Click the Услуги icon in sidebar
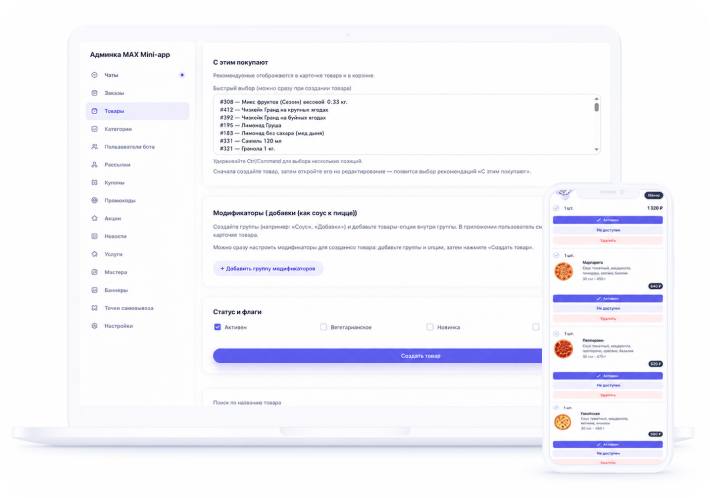The height and width of the screenshot is (498, 710). (x=94, y=254)
